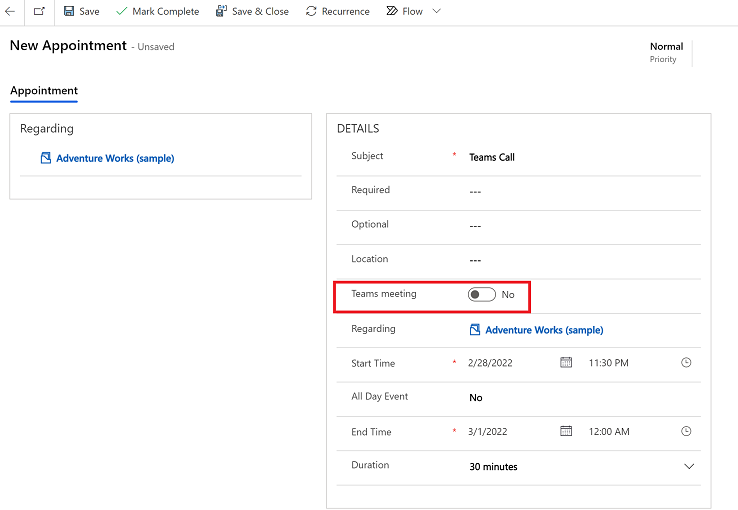Click account icon beside Regarding panel link
Screen dimensions: 738x510
pyautogui.click(x=46, y=158)
